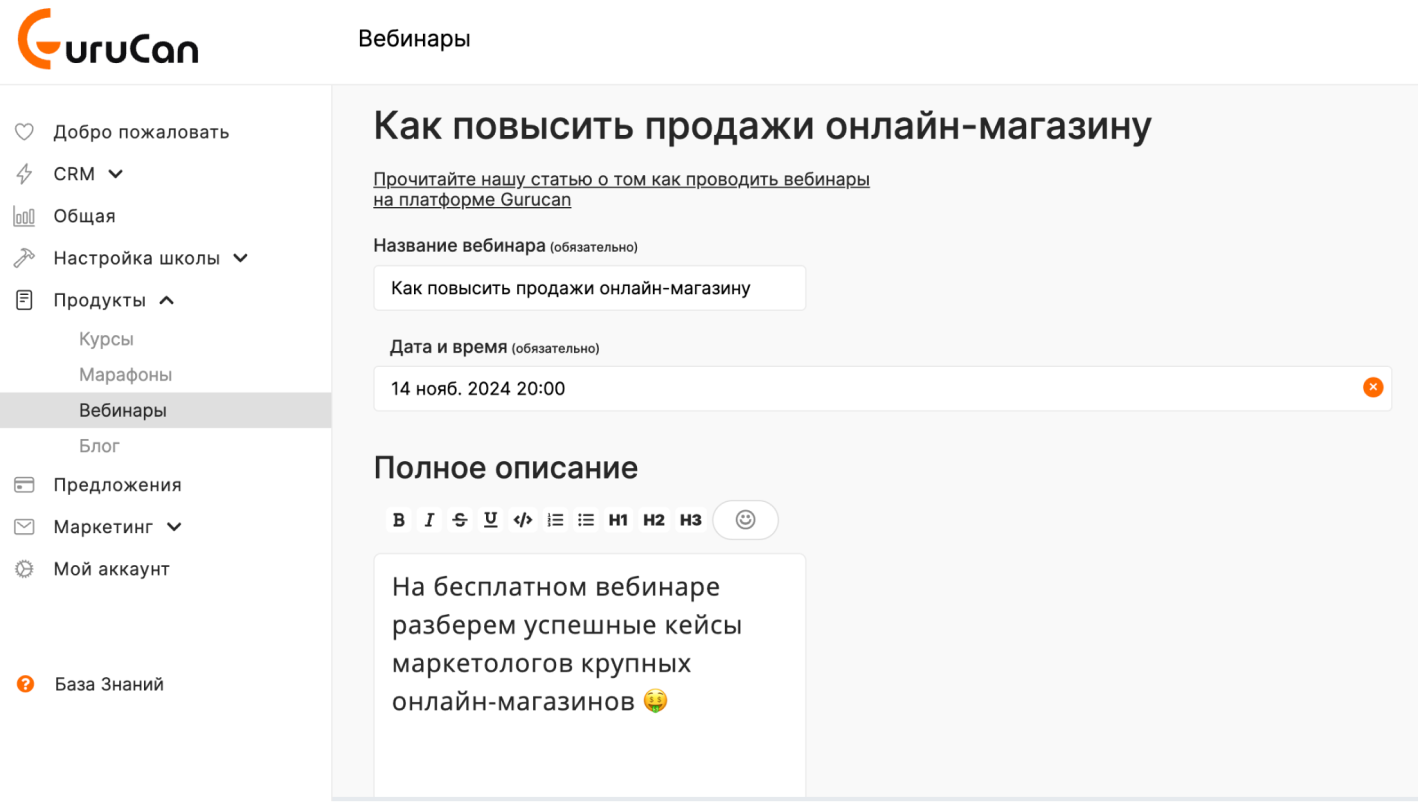Click the GuruCan logo

pos(108,40)
